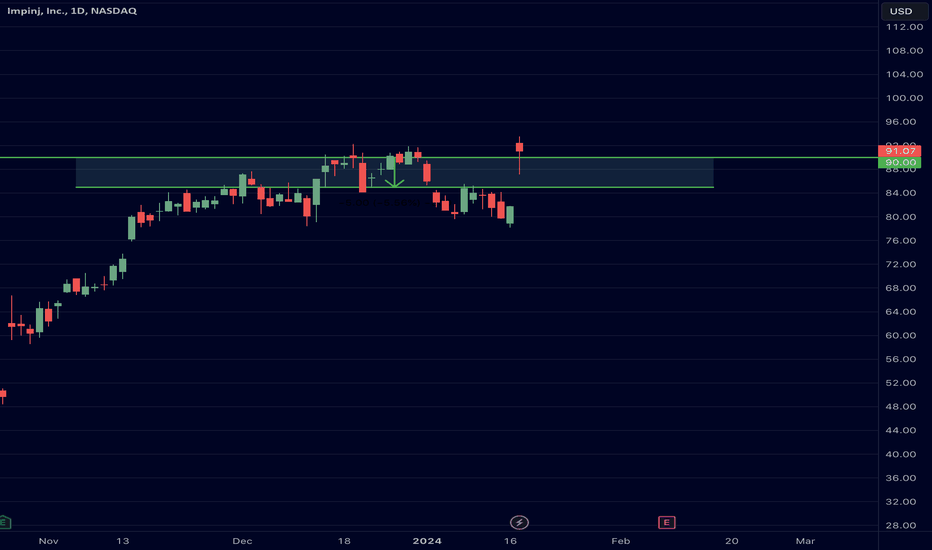Click the green 90.00 price line label

[x=899, y=162]
